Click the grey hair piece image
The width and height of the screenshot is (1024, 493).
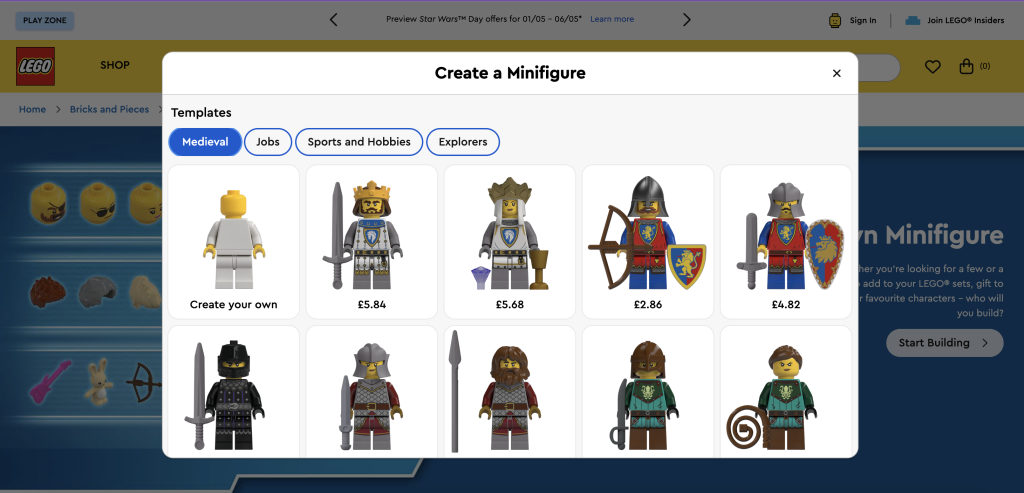point(98,291)
